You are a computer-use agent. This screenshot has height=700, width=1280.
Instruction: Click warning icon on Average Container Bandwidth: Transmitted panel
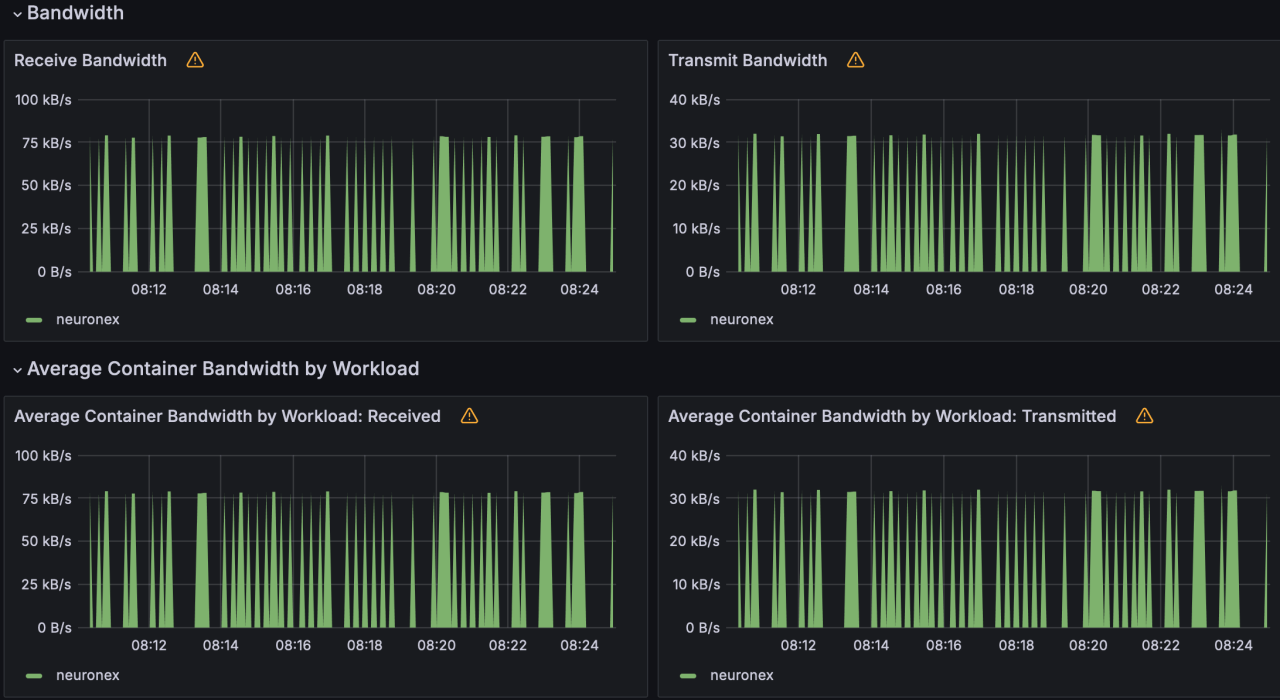tap(1145, 416)
